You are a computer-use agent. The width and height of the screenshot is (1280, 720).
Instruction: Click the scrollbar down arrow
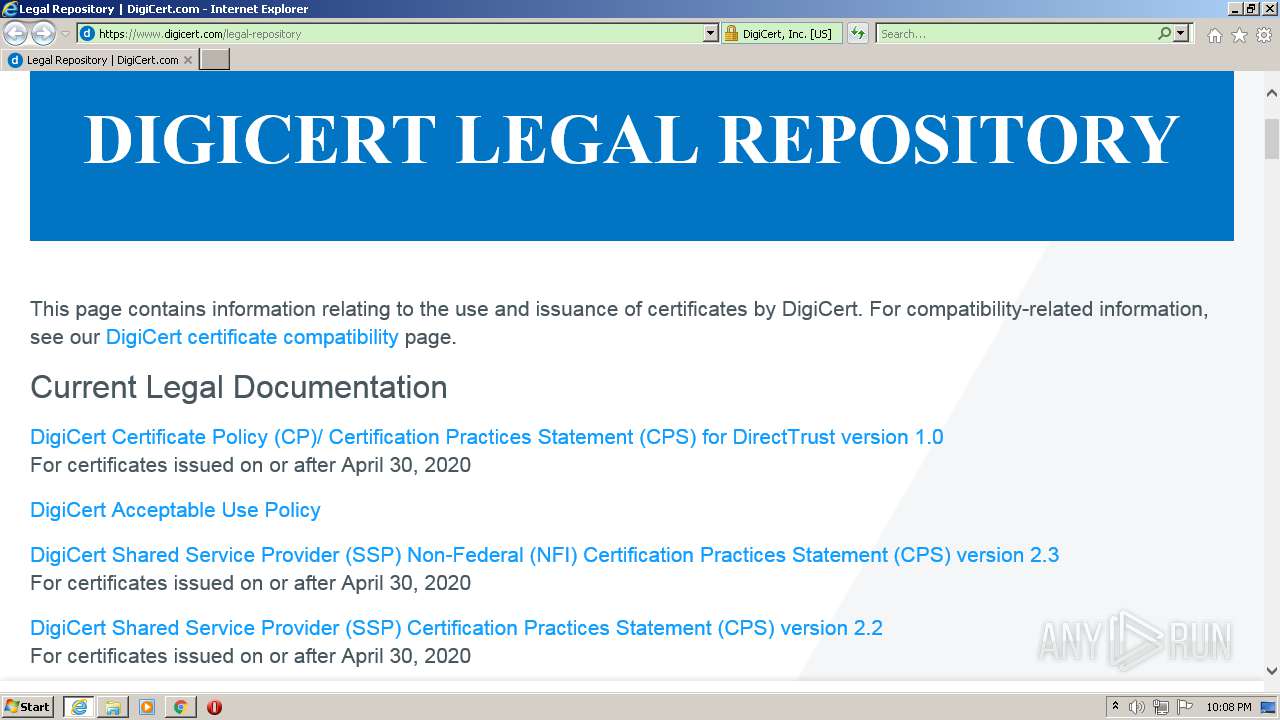click(1272, 671)
